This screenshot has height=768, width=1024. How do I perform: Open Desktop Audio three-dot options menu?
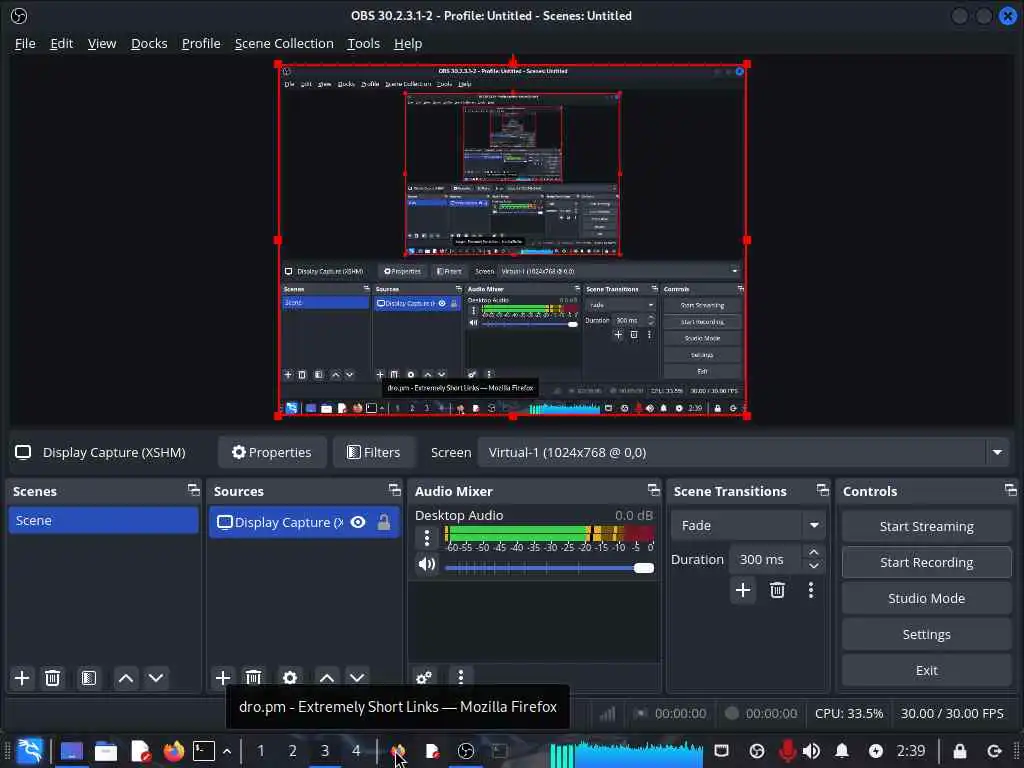pos(426,538)
